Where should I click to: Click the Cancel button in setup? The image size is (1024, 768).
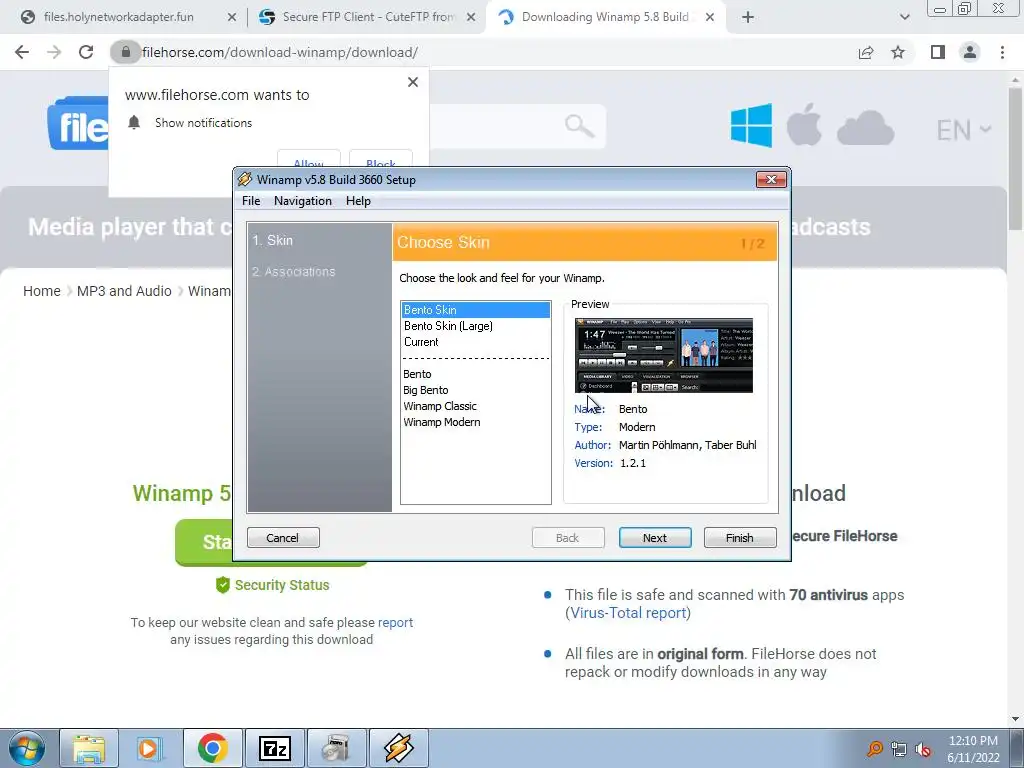coord(283,537)
